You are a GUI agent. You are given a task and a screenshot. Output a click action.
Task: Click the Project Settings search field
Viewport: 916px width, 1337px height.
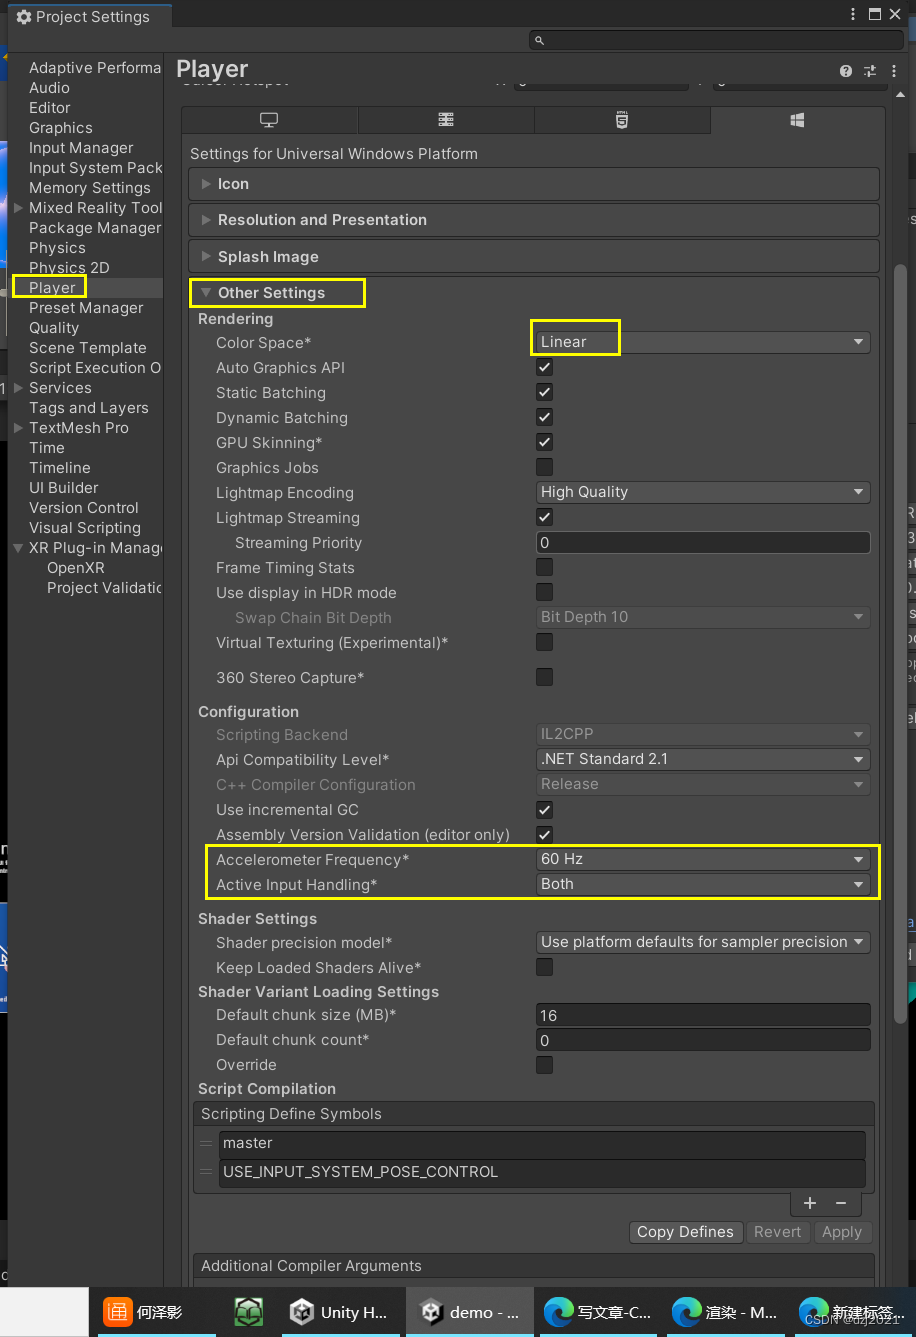[x=718, y=40]
